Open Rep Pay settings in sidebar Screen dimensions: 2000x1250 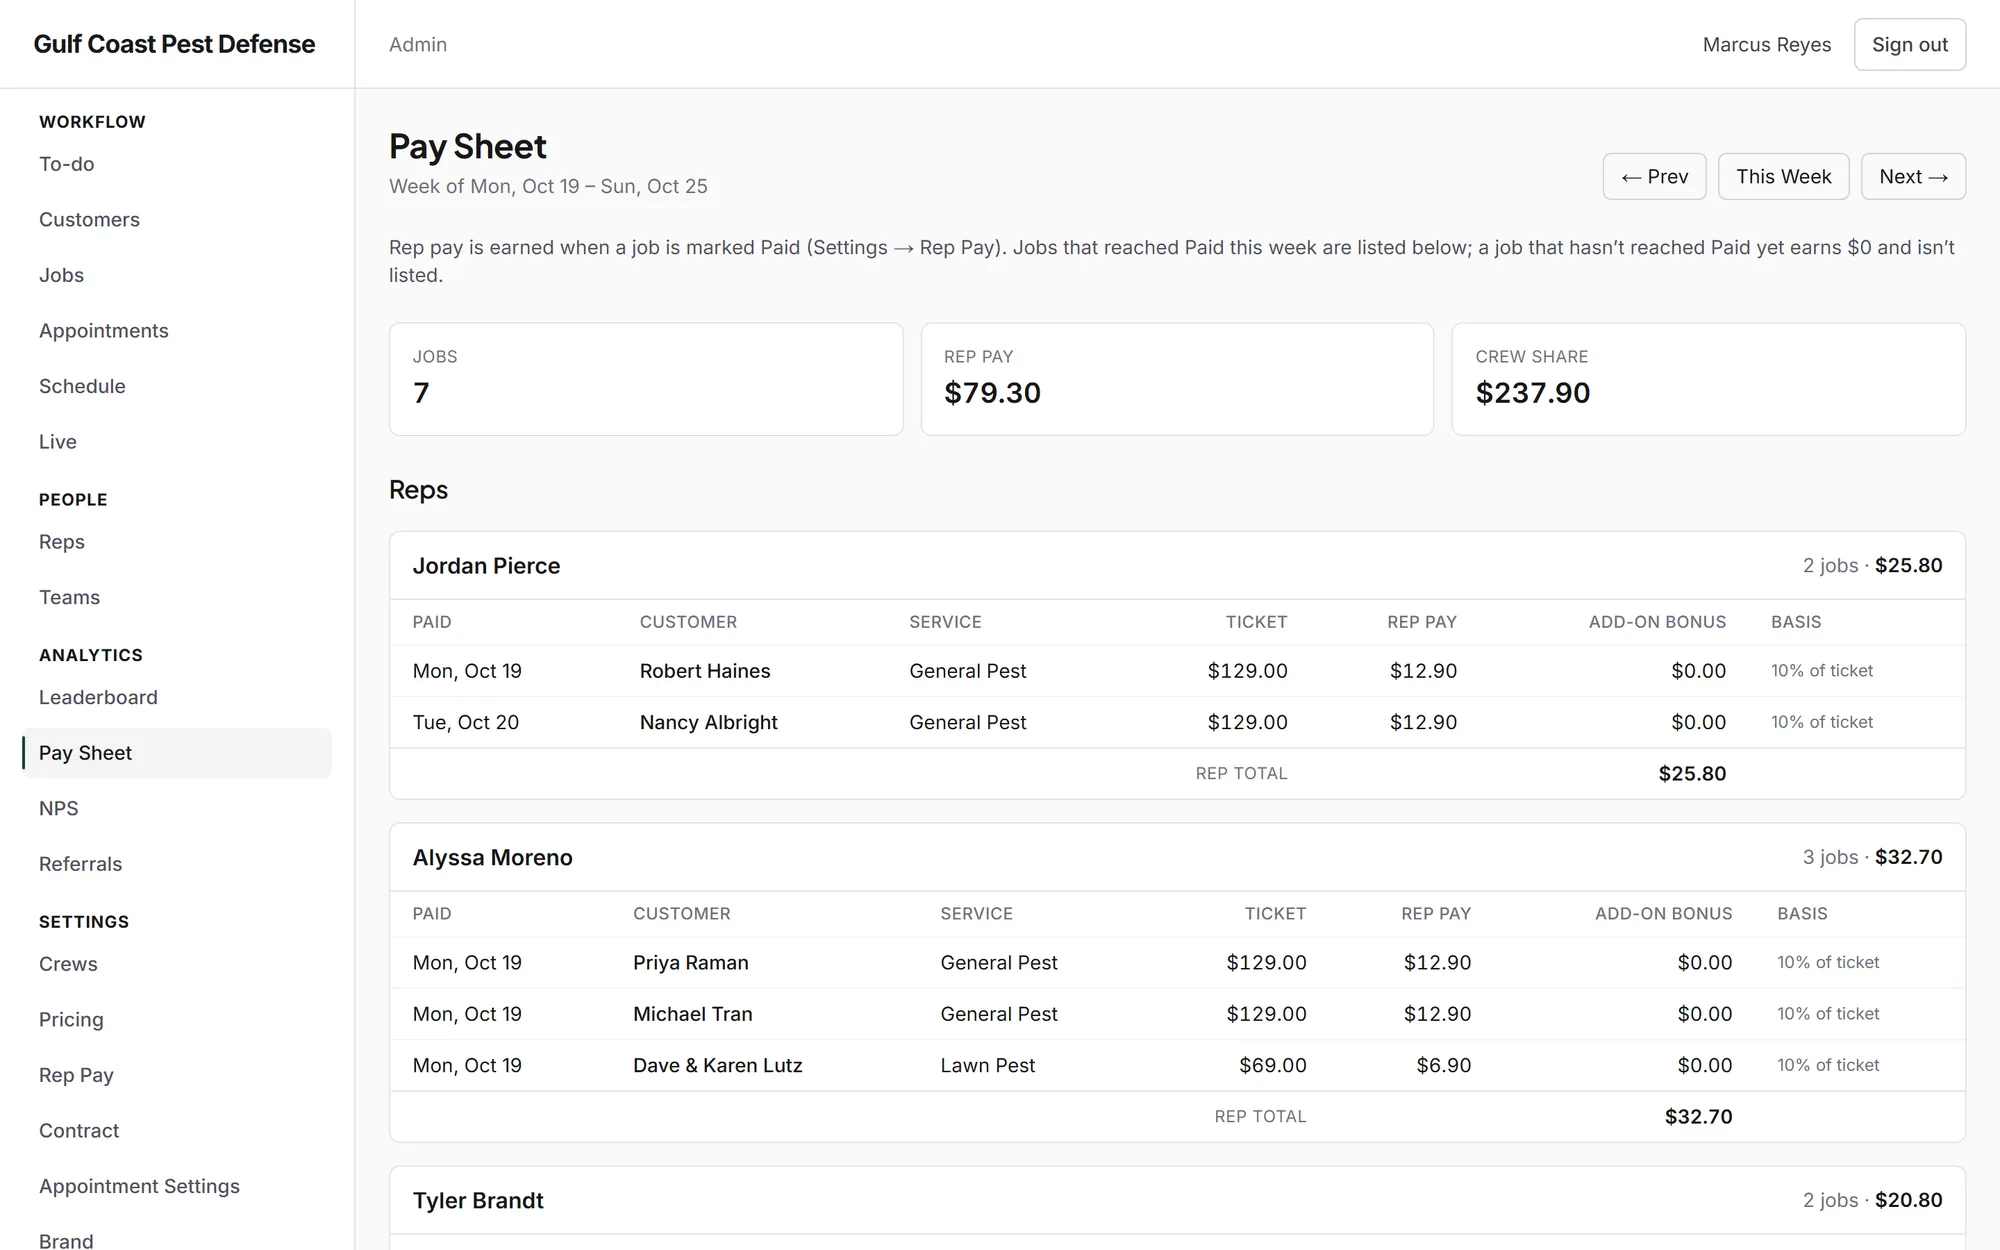tap(76, 1075)
